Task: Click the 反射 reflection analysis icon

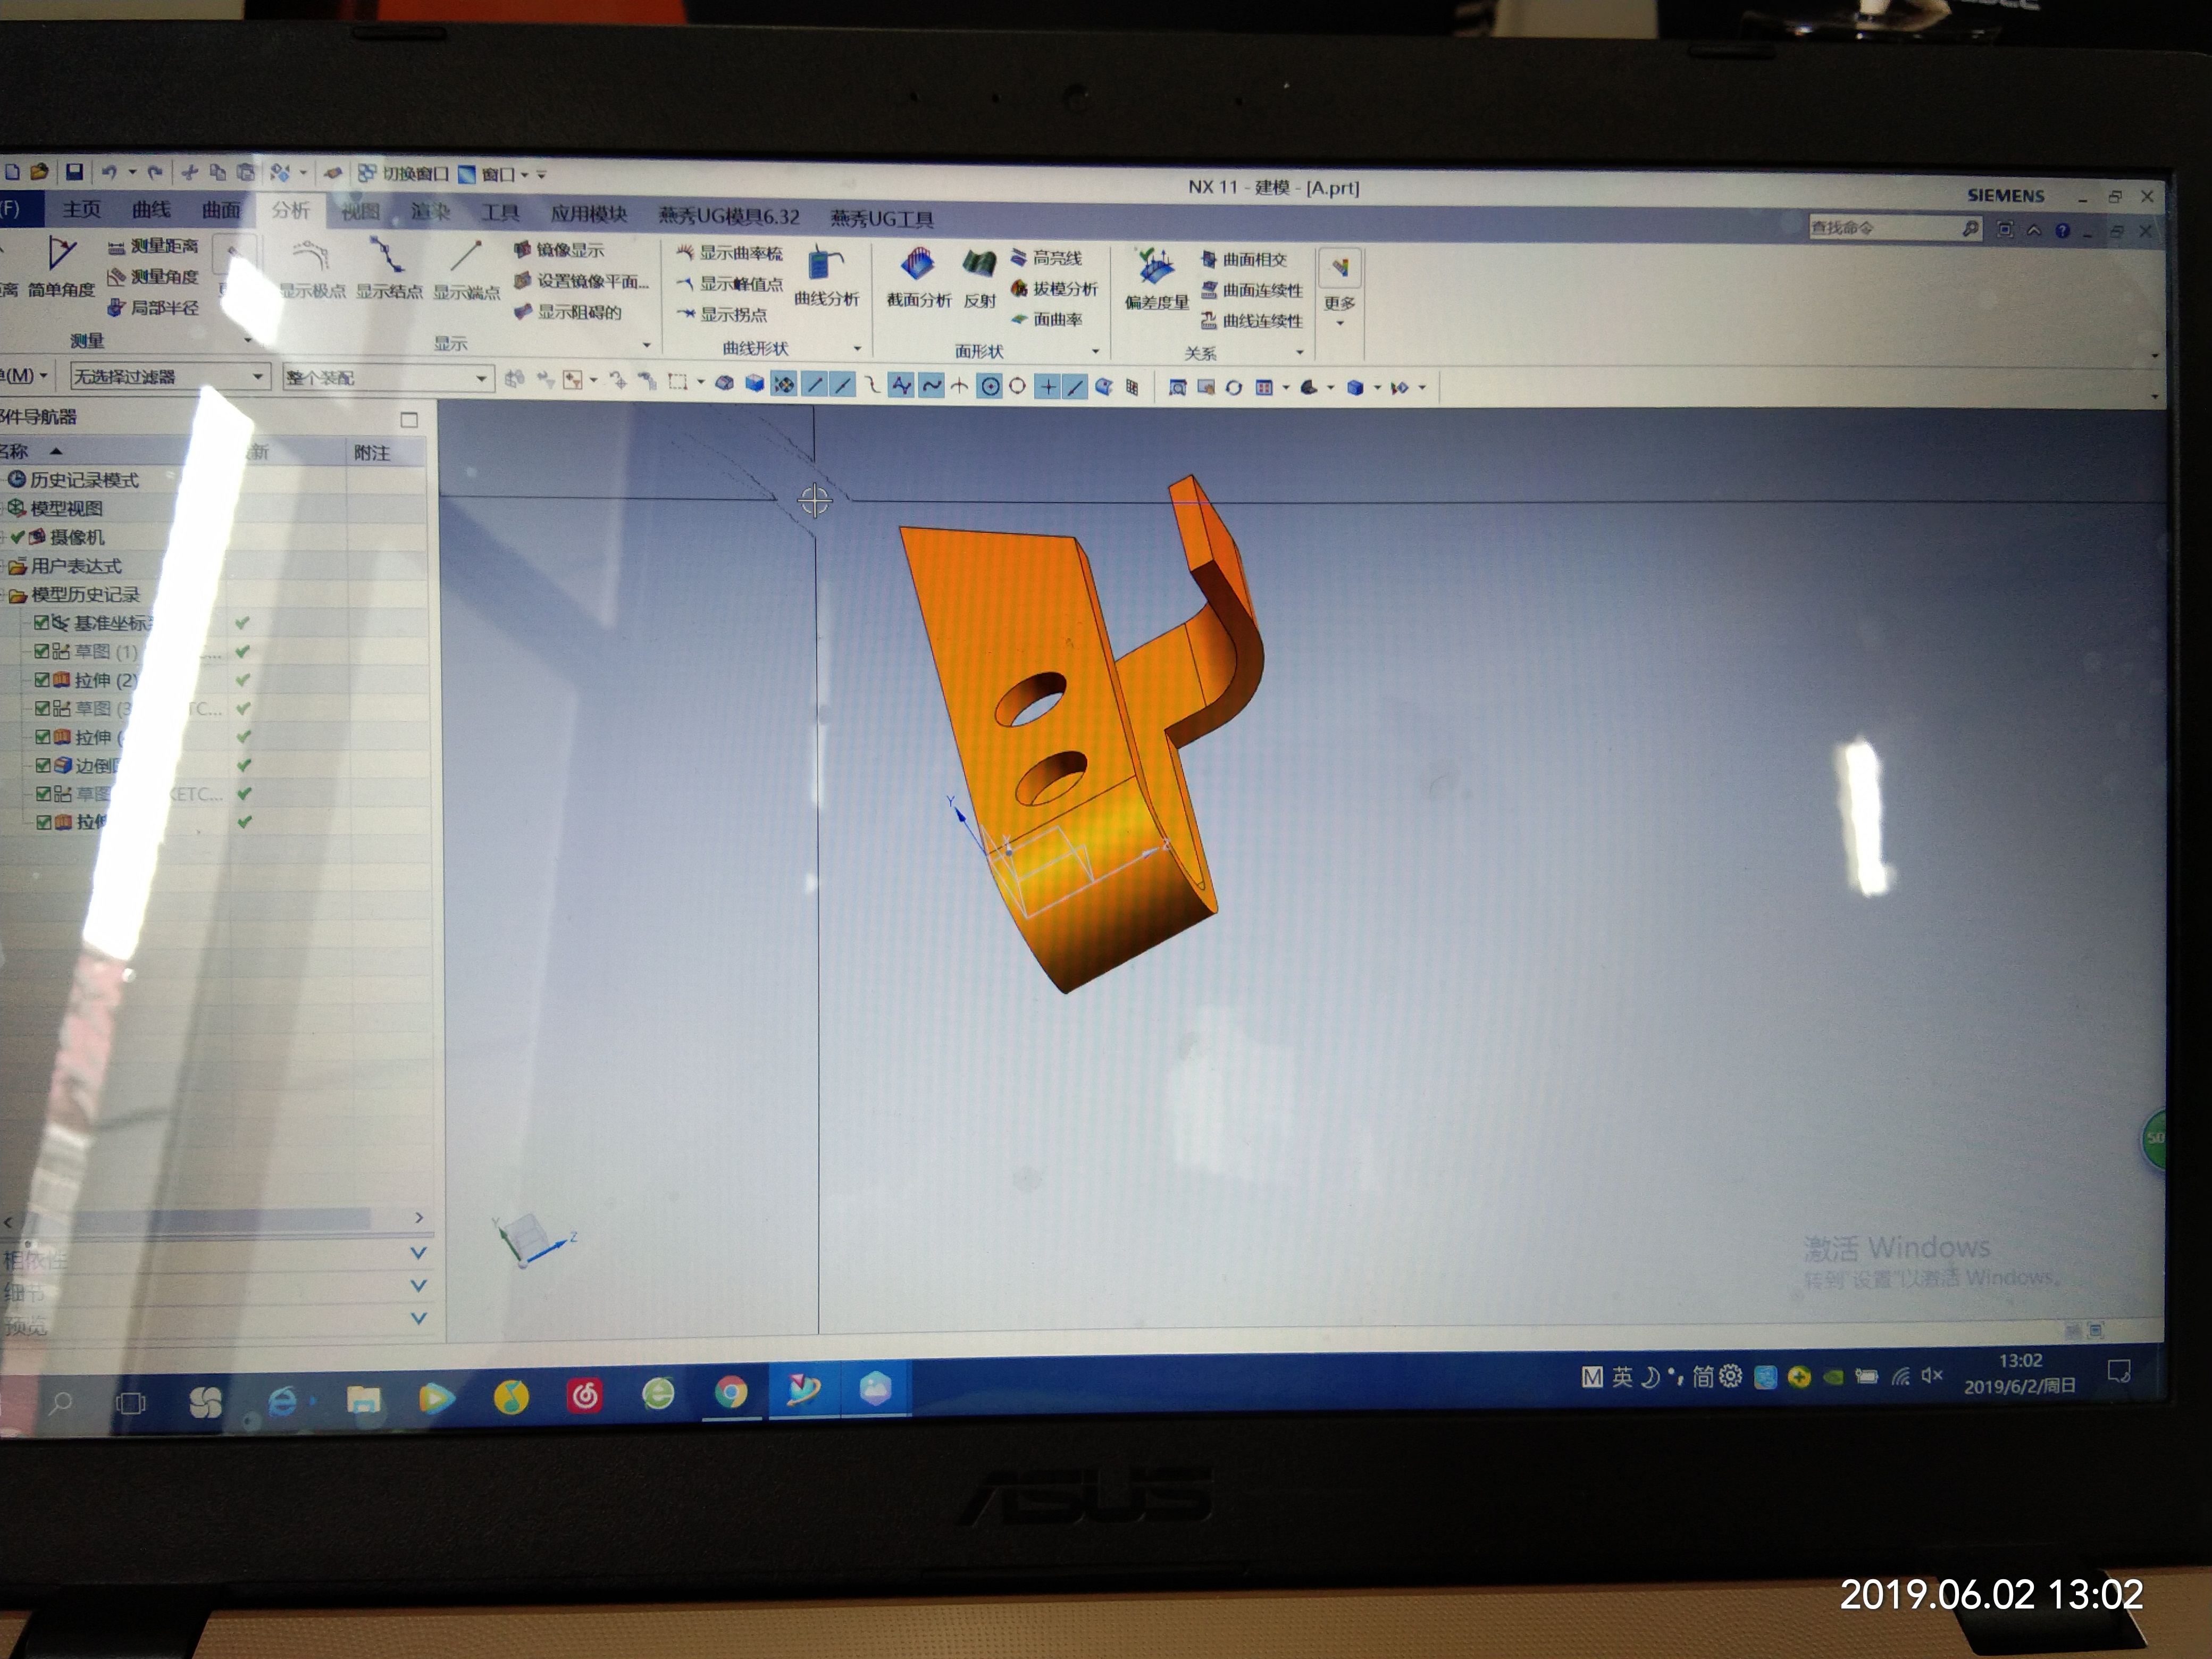Action: click(x=979, y=267)
